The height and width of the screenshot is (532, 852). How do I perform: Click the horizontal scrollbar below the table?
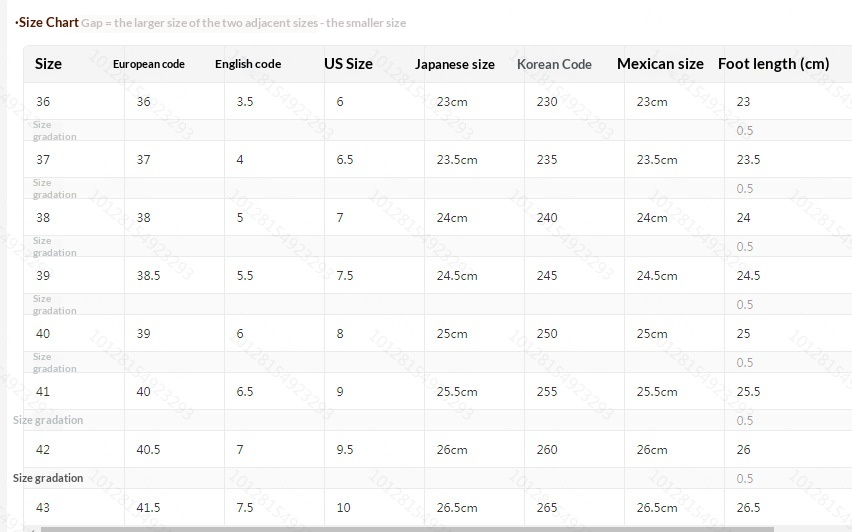click(x=400, y=528)
